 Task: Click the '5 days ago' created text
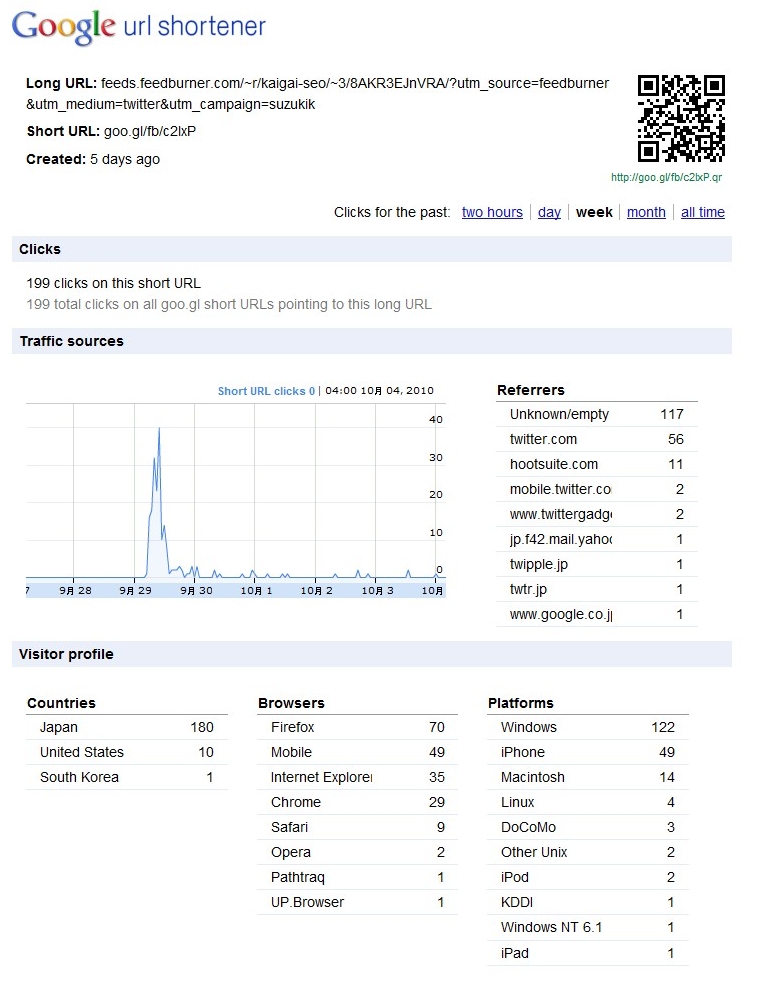click(x=125, y=159)
